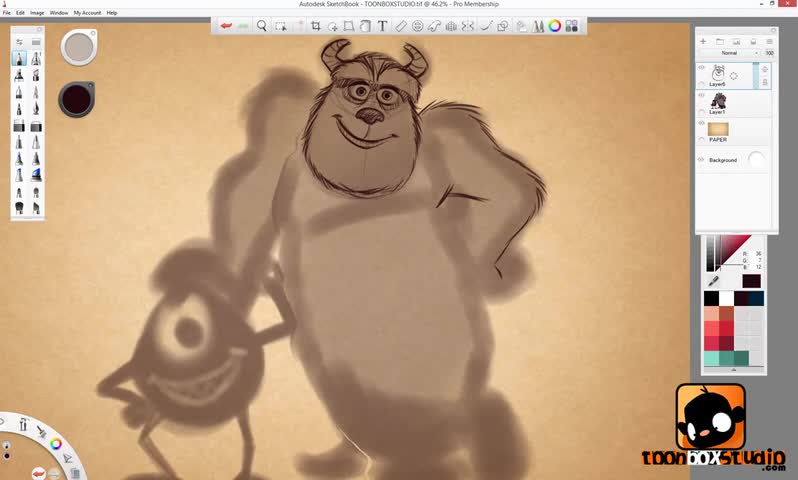Enable the French Curve guide
The image size is (798, 480).
pyautogui.click(x=434, y=26)
